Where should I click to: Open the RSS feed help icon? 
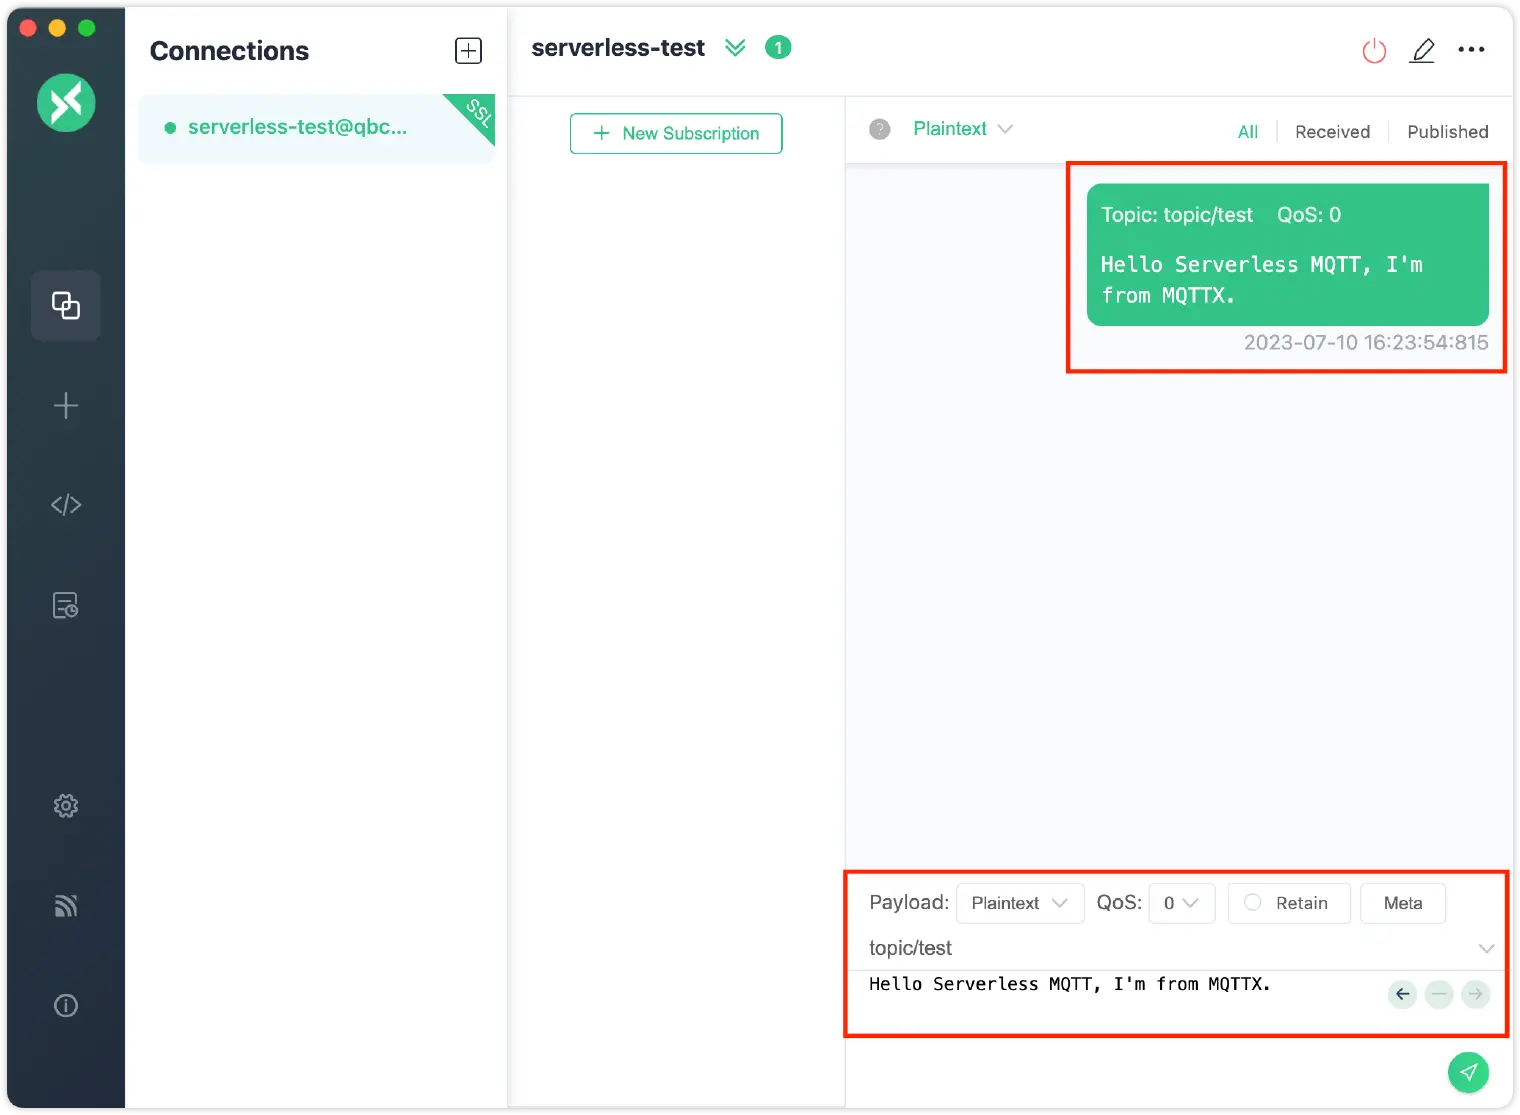66,905
